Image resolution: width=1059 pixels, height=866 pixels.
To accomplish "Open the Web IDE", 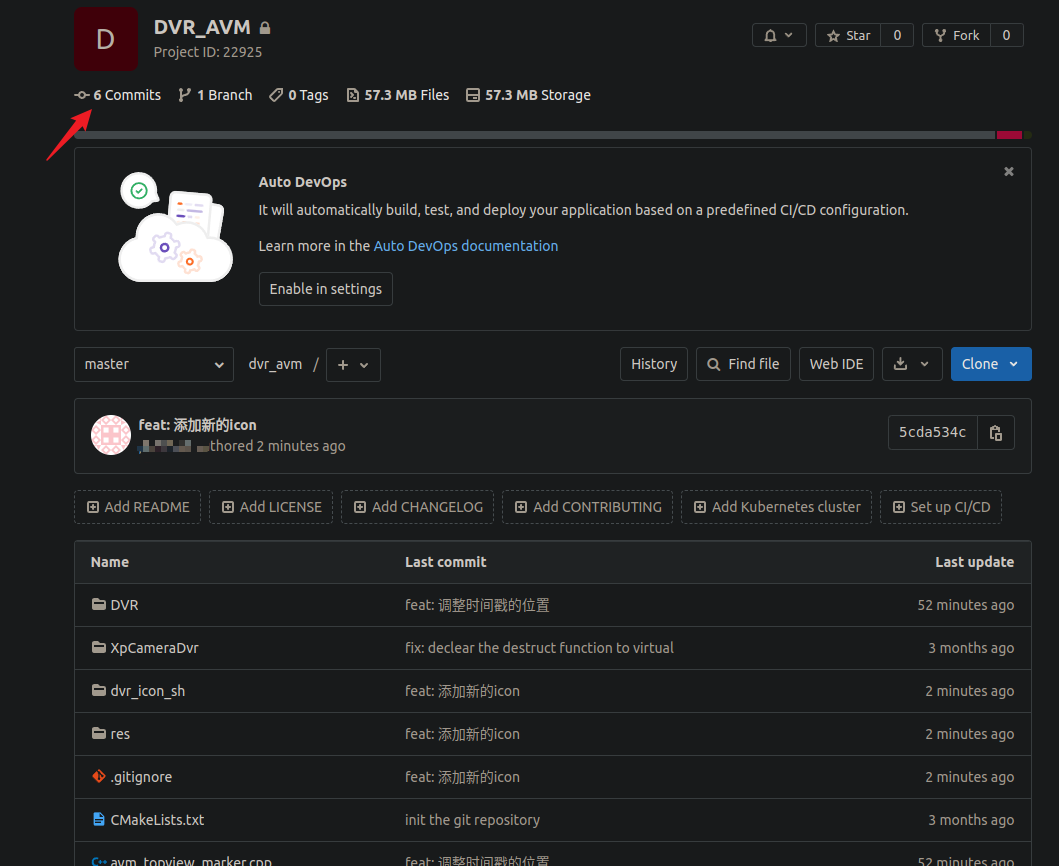I will click(836, 364).
